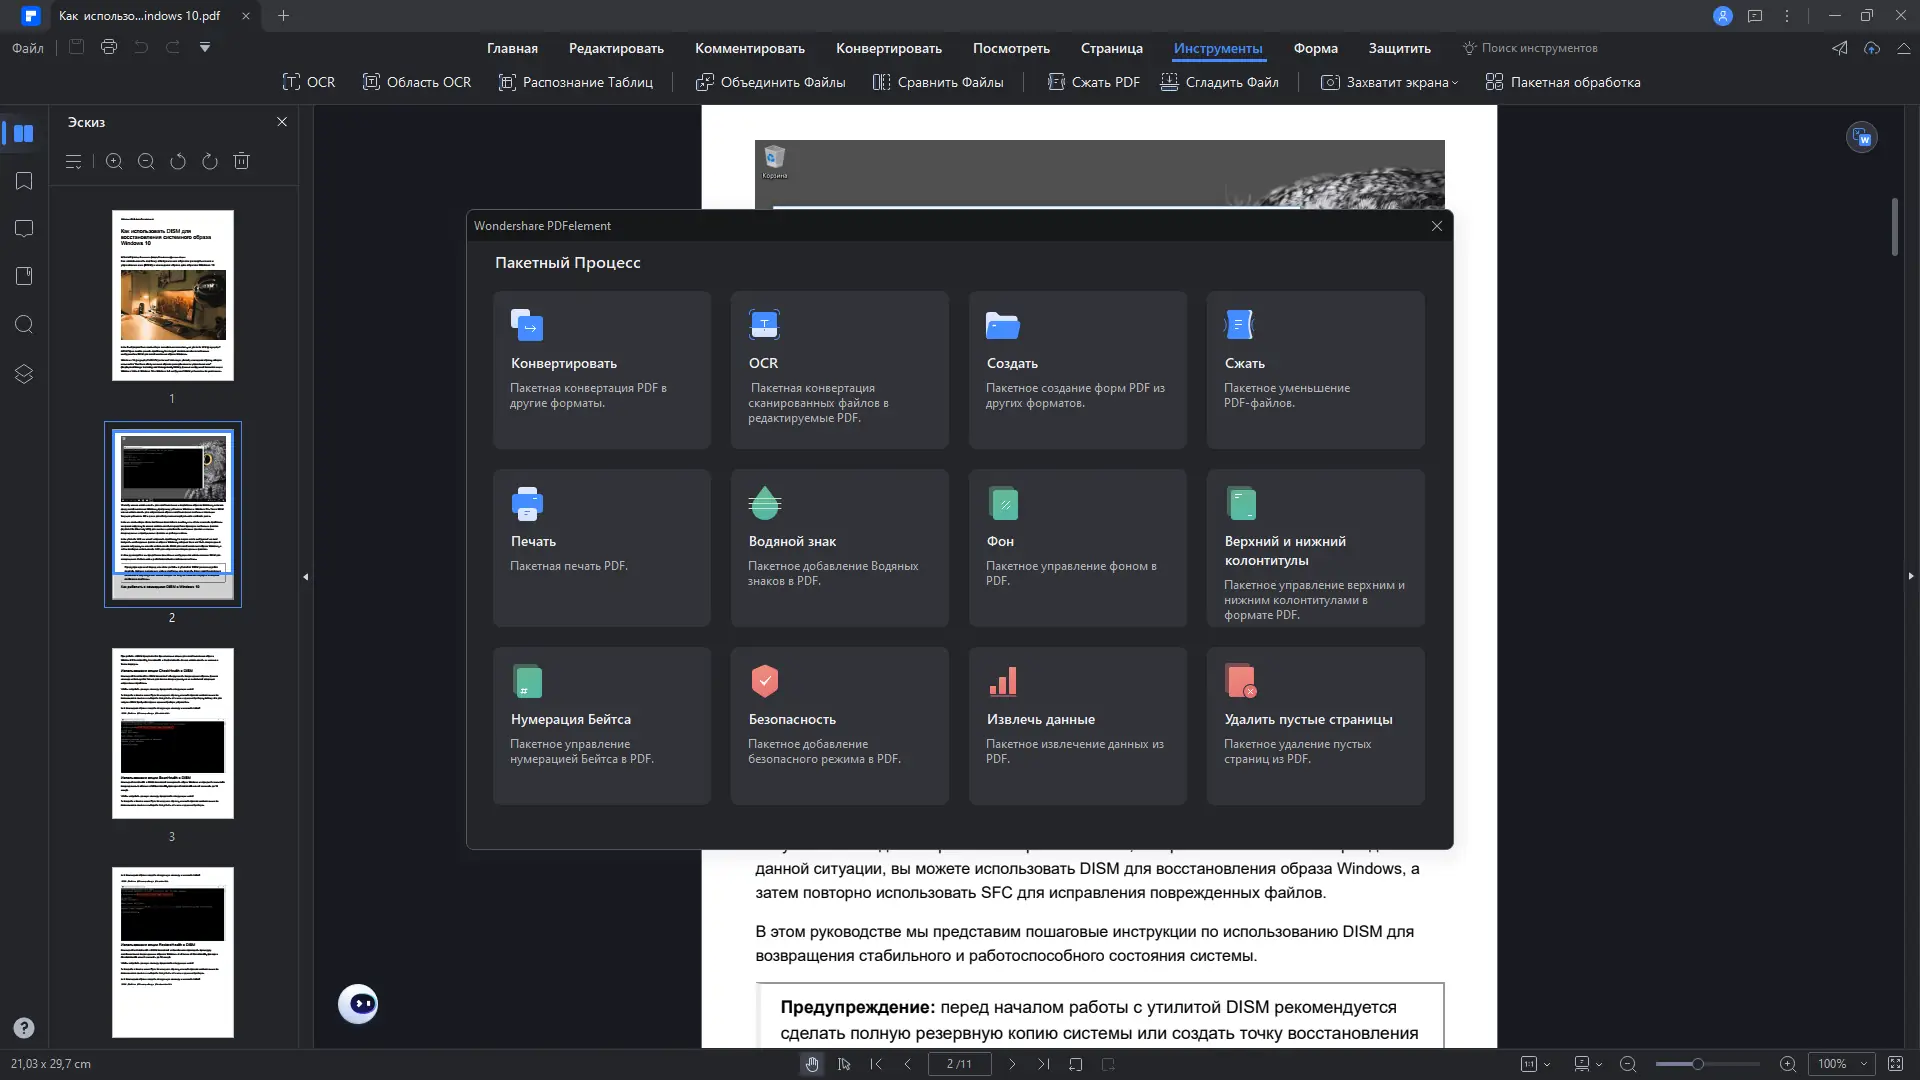Click the OCR tool in the toolbar
Viewport: 1920px width, 1080px height.
click(309, 82)
